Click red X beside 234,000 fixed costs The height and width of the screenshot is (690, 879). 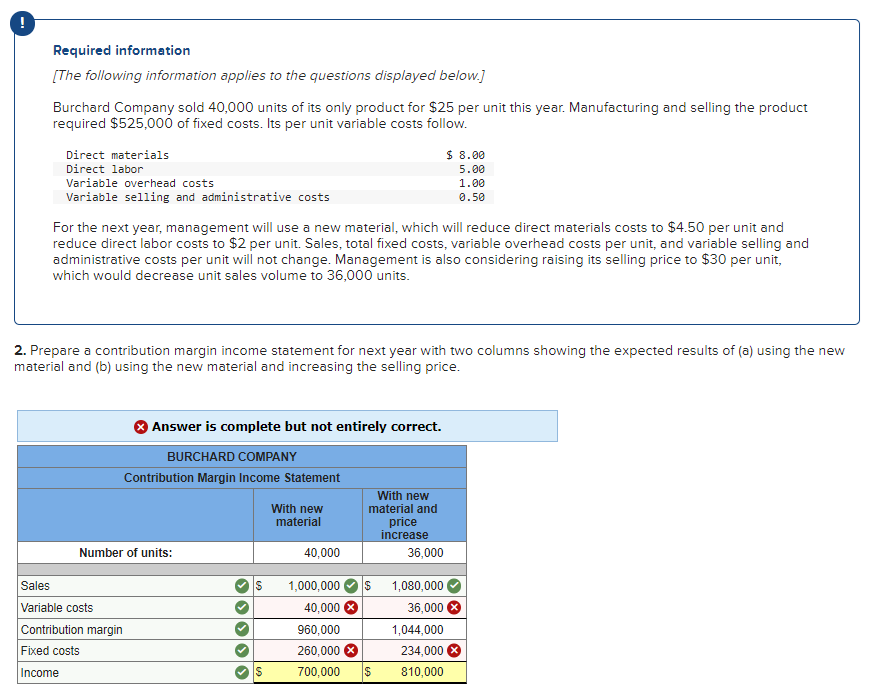(454, 651)
